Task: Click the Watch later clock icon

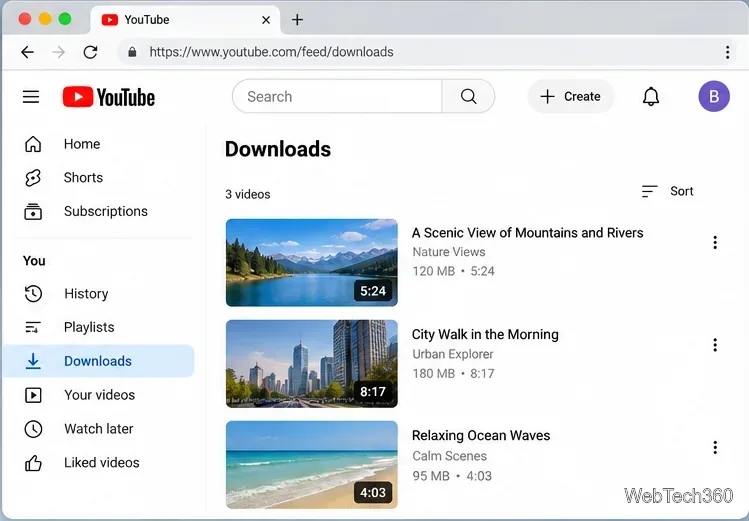Action: coord(33,429)
